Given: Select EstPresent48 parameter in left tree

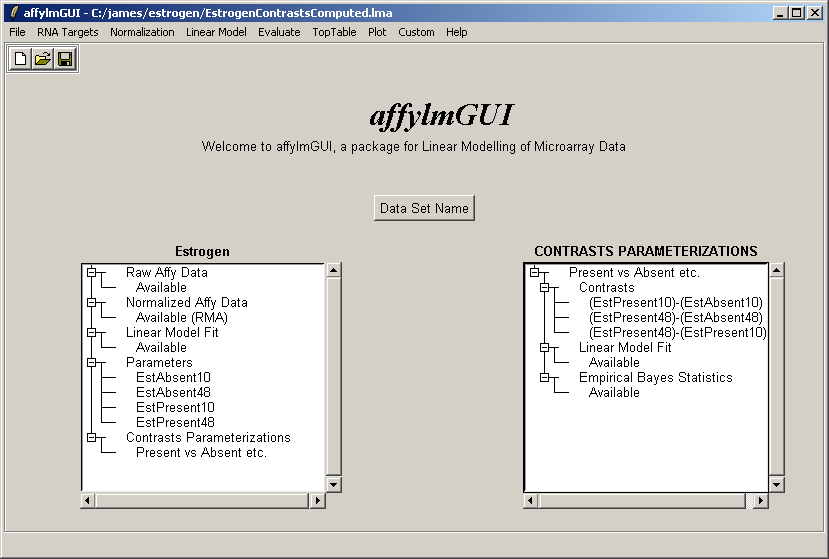Looking at the screenshot, I should click(x=175, y=422).
